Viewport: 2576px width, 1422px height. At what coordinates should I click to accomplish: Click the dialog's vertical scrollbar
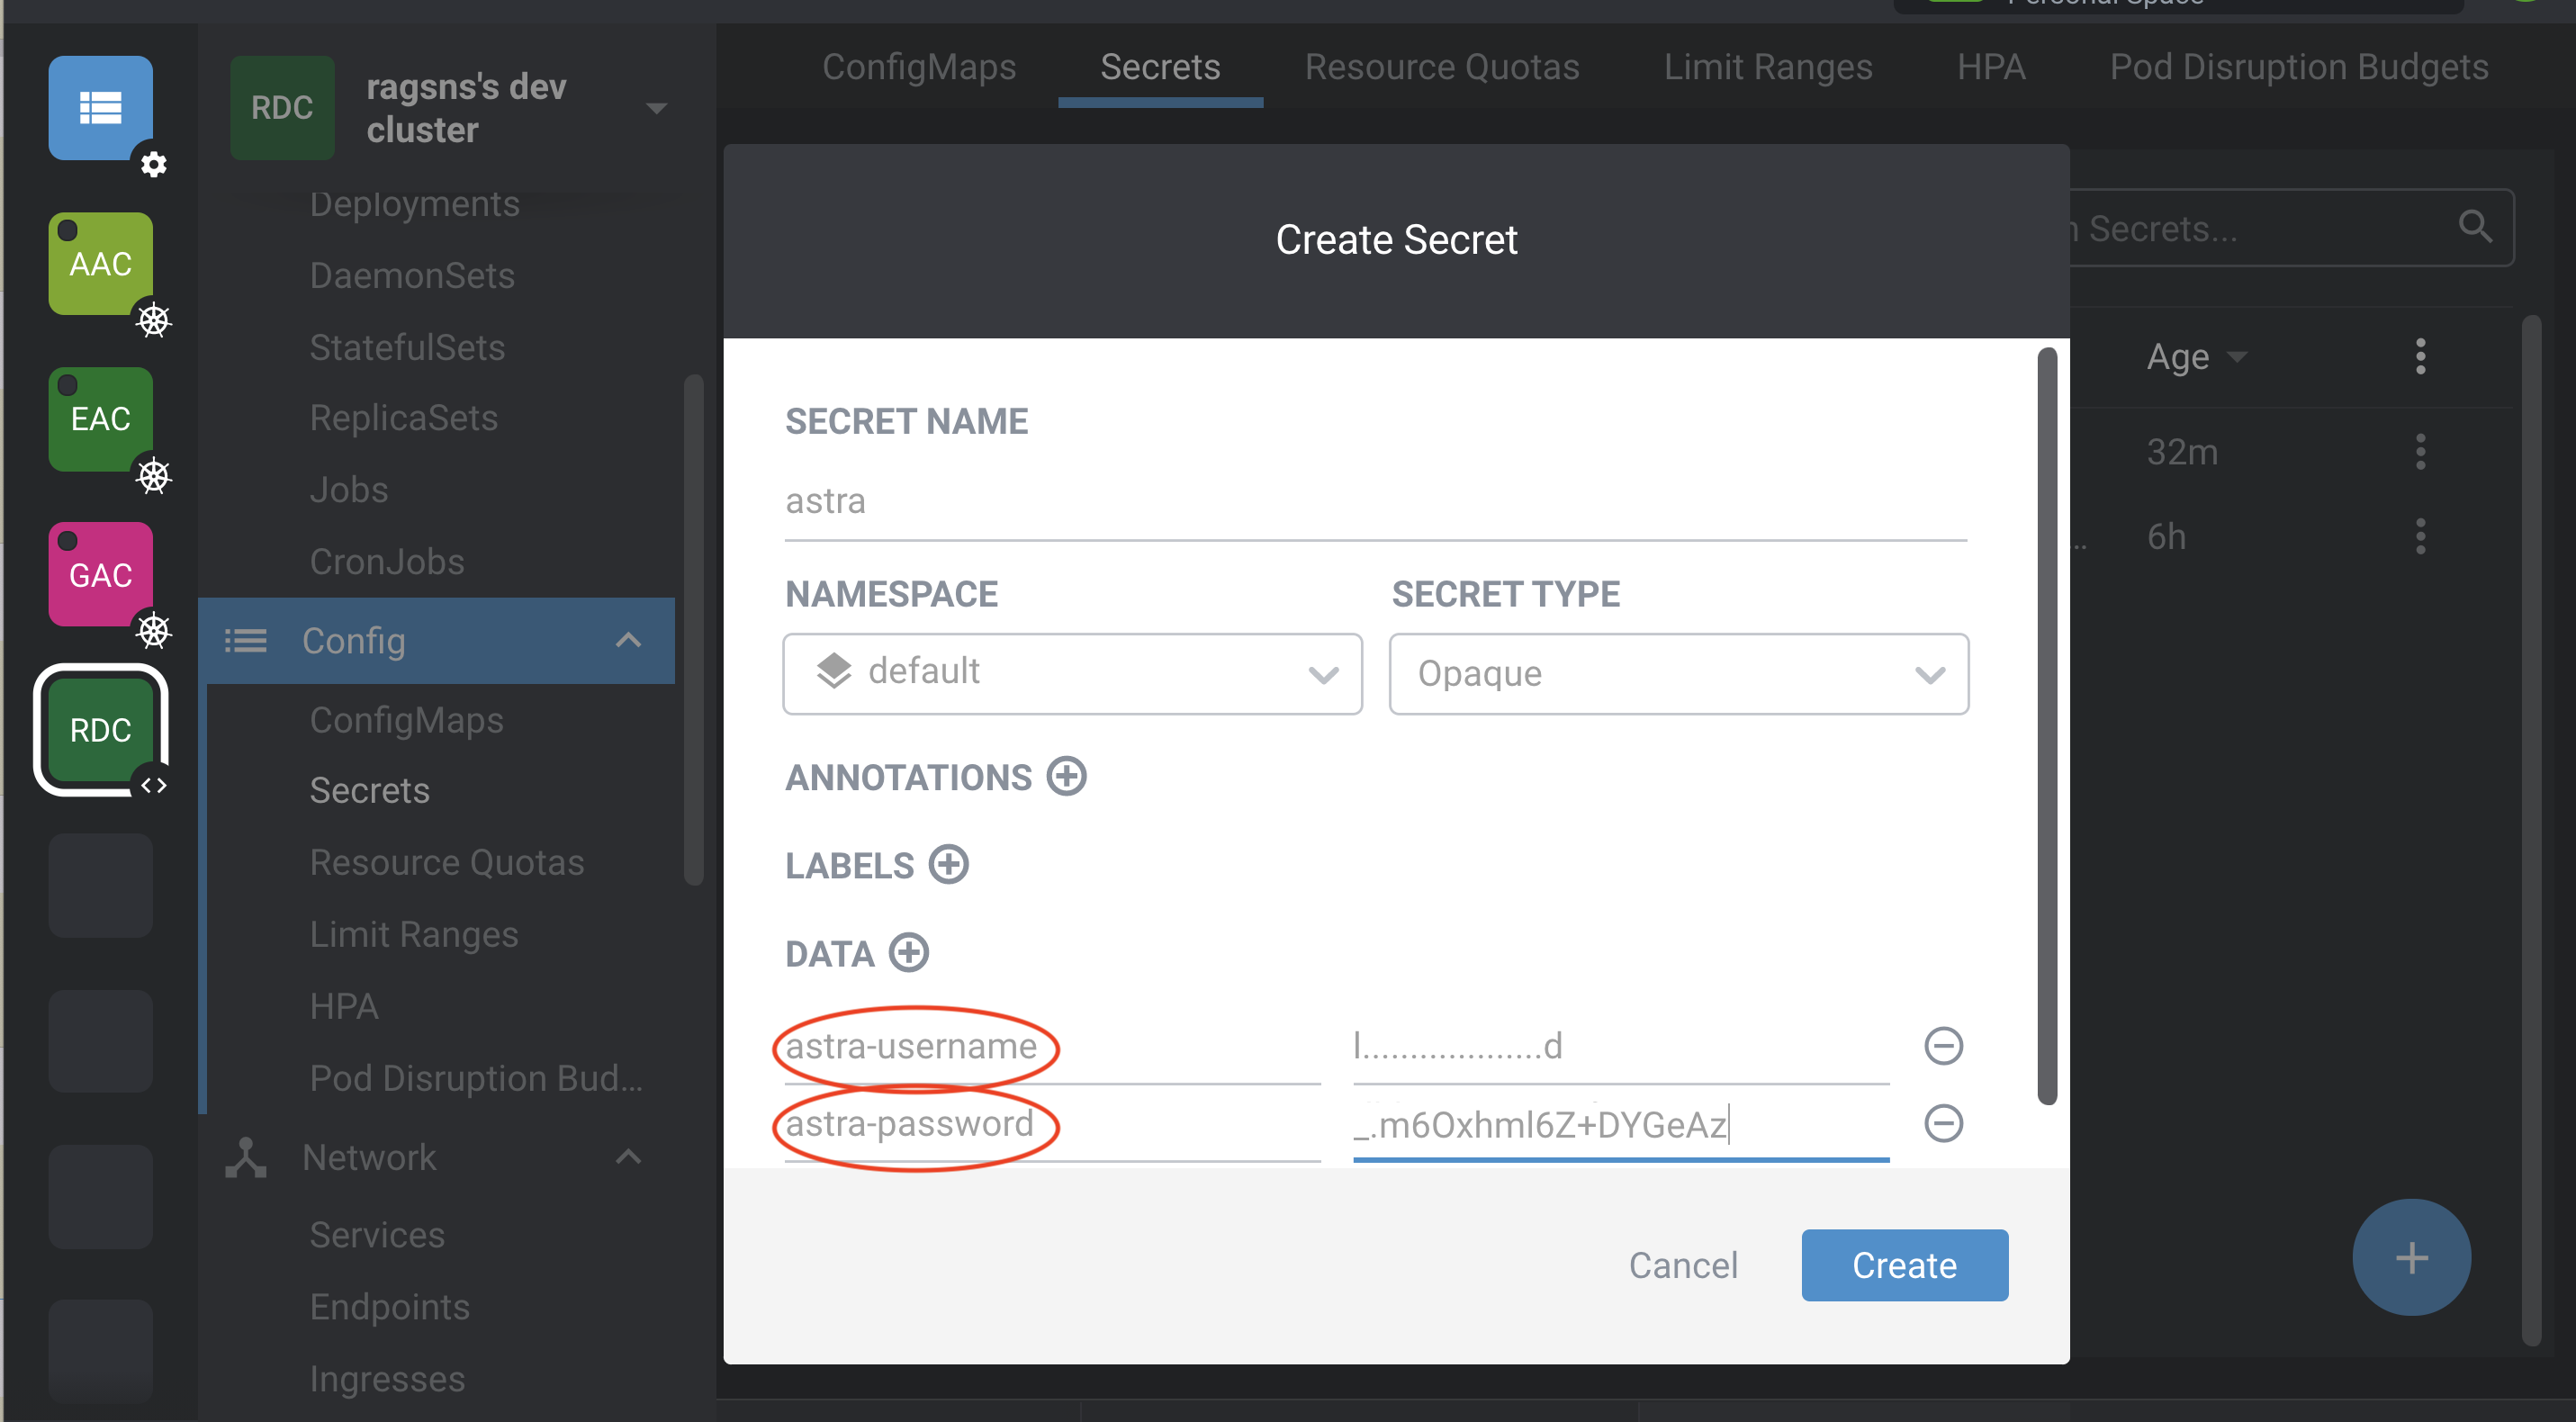coord(2047,725)
